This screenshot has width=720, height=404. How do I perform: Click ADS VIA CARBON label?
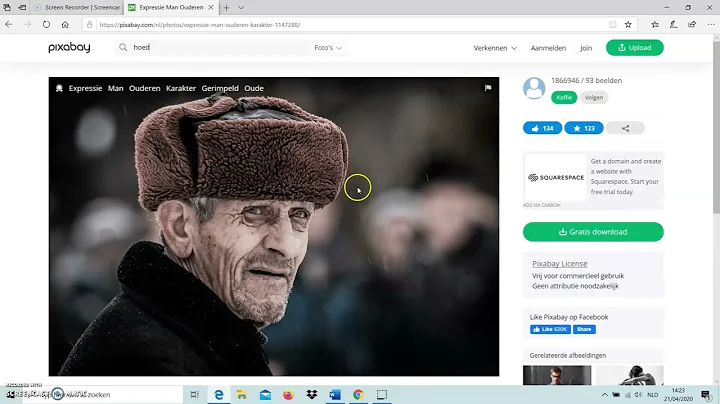542,205
